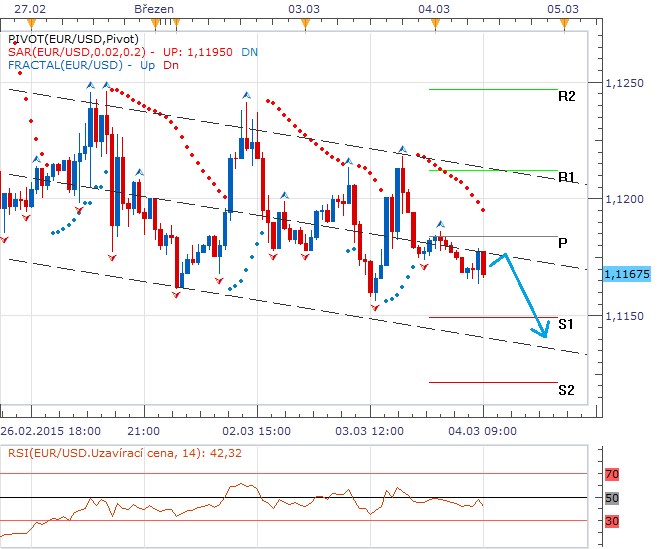The width and height of the screenshot is (660, 549).
Task: Click the current price tag 1,11675
Action: click(627, 271)
